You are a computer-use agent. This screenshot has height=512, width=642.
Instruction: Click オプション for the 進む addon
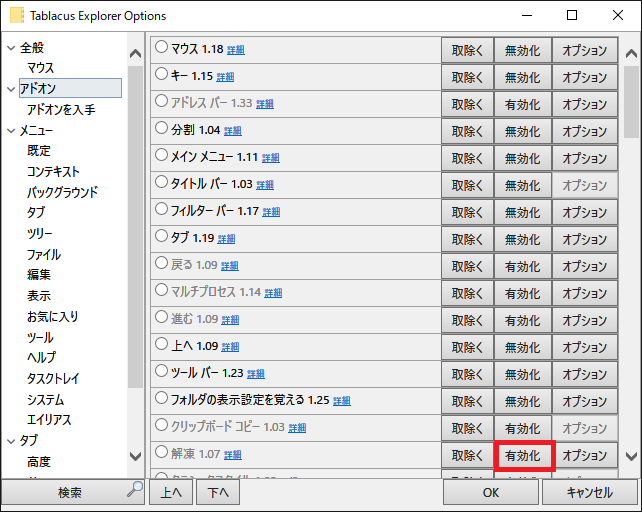585,320
